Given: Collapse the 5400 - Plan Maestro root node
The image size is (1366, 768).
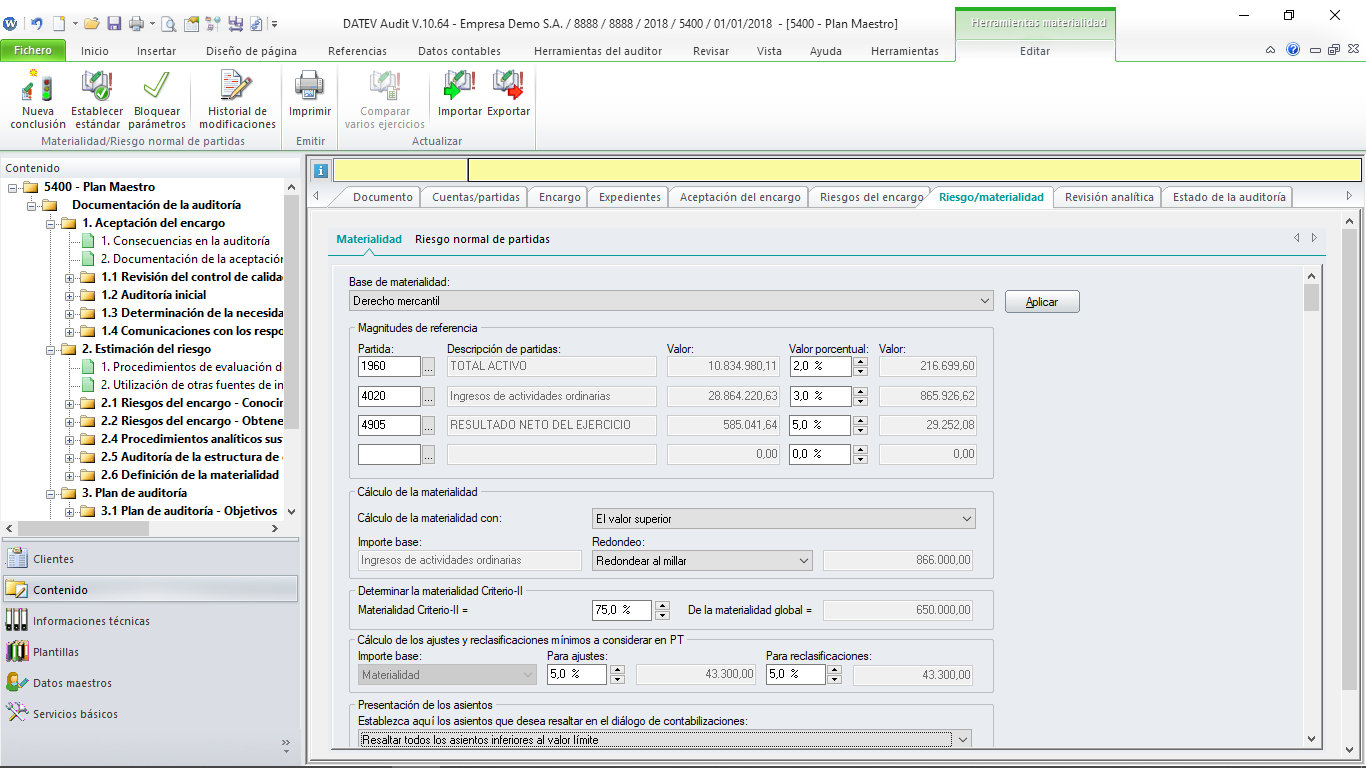Looking at the screenshot, I should (x=12, y=187).
